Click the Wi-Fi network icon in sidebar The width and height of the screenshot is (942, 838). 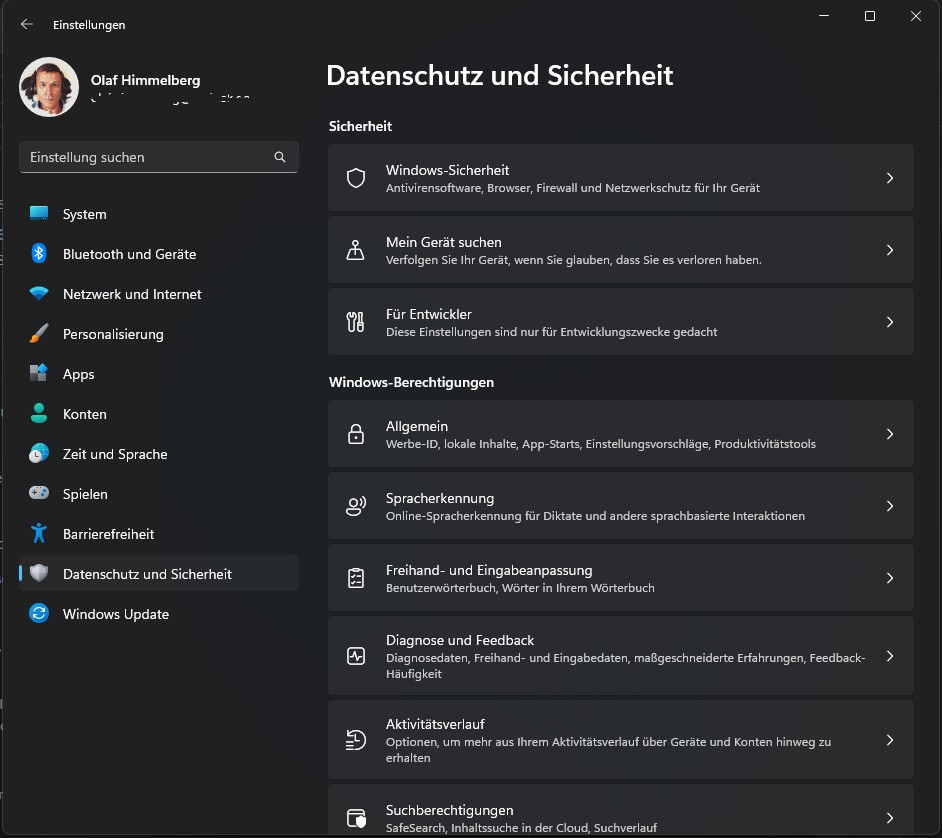pyautogui.click(x=39, y=294)
